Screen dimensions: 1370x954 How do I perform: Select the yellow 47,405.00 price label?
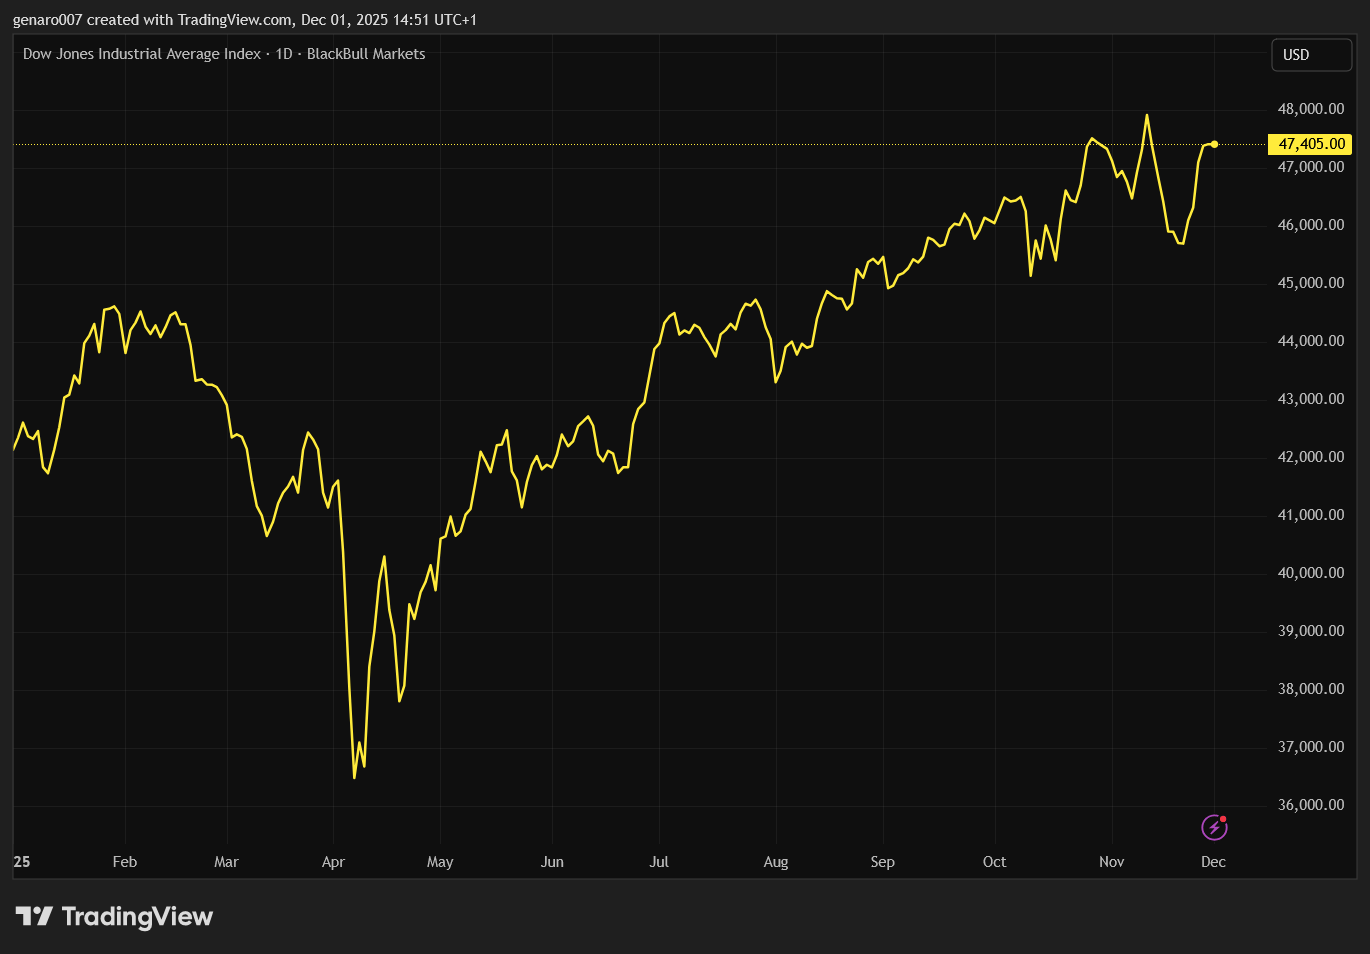[x=1311, y=144]
